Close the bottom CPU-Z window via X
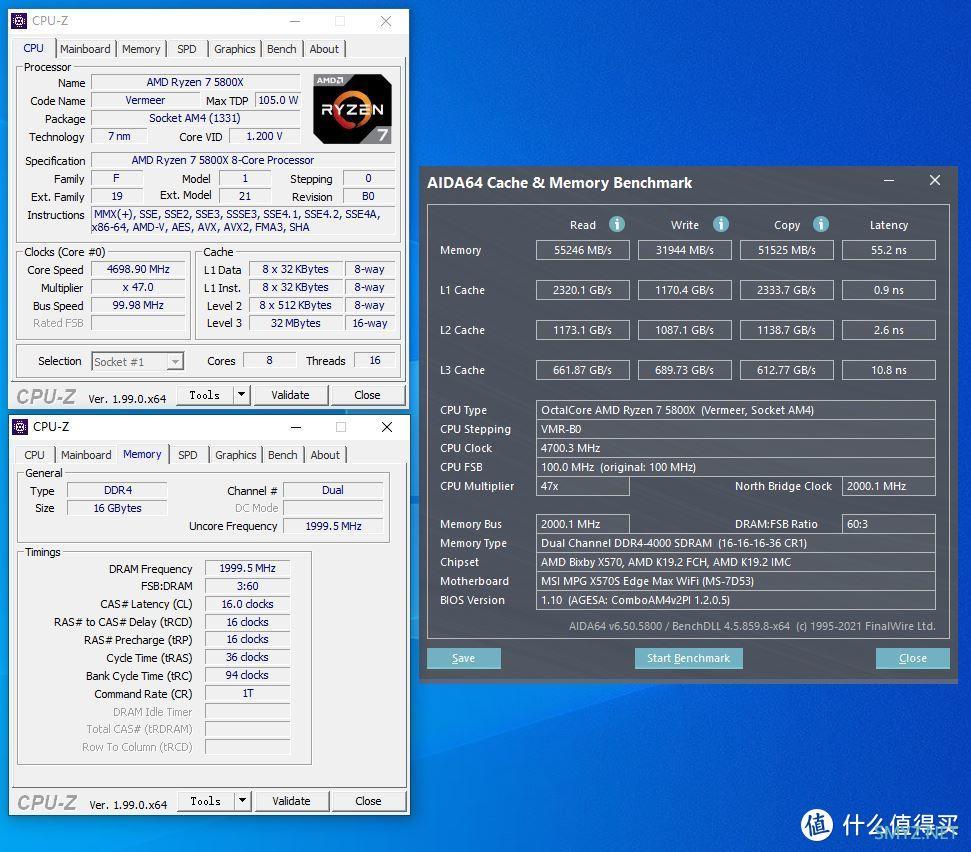 (387, 427)
